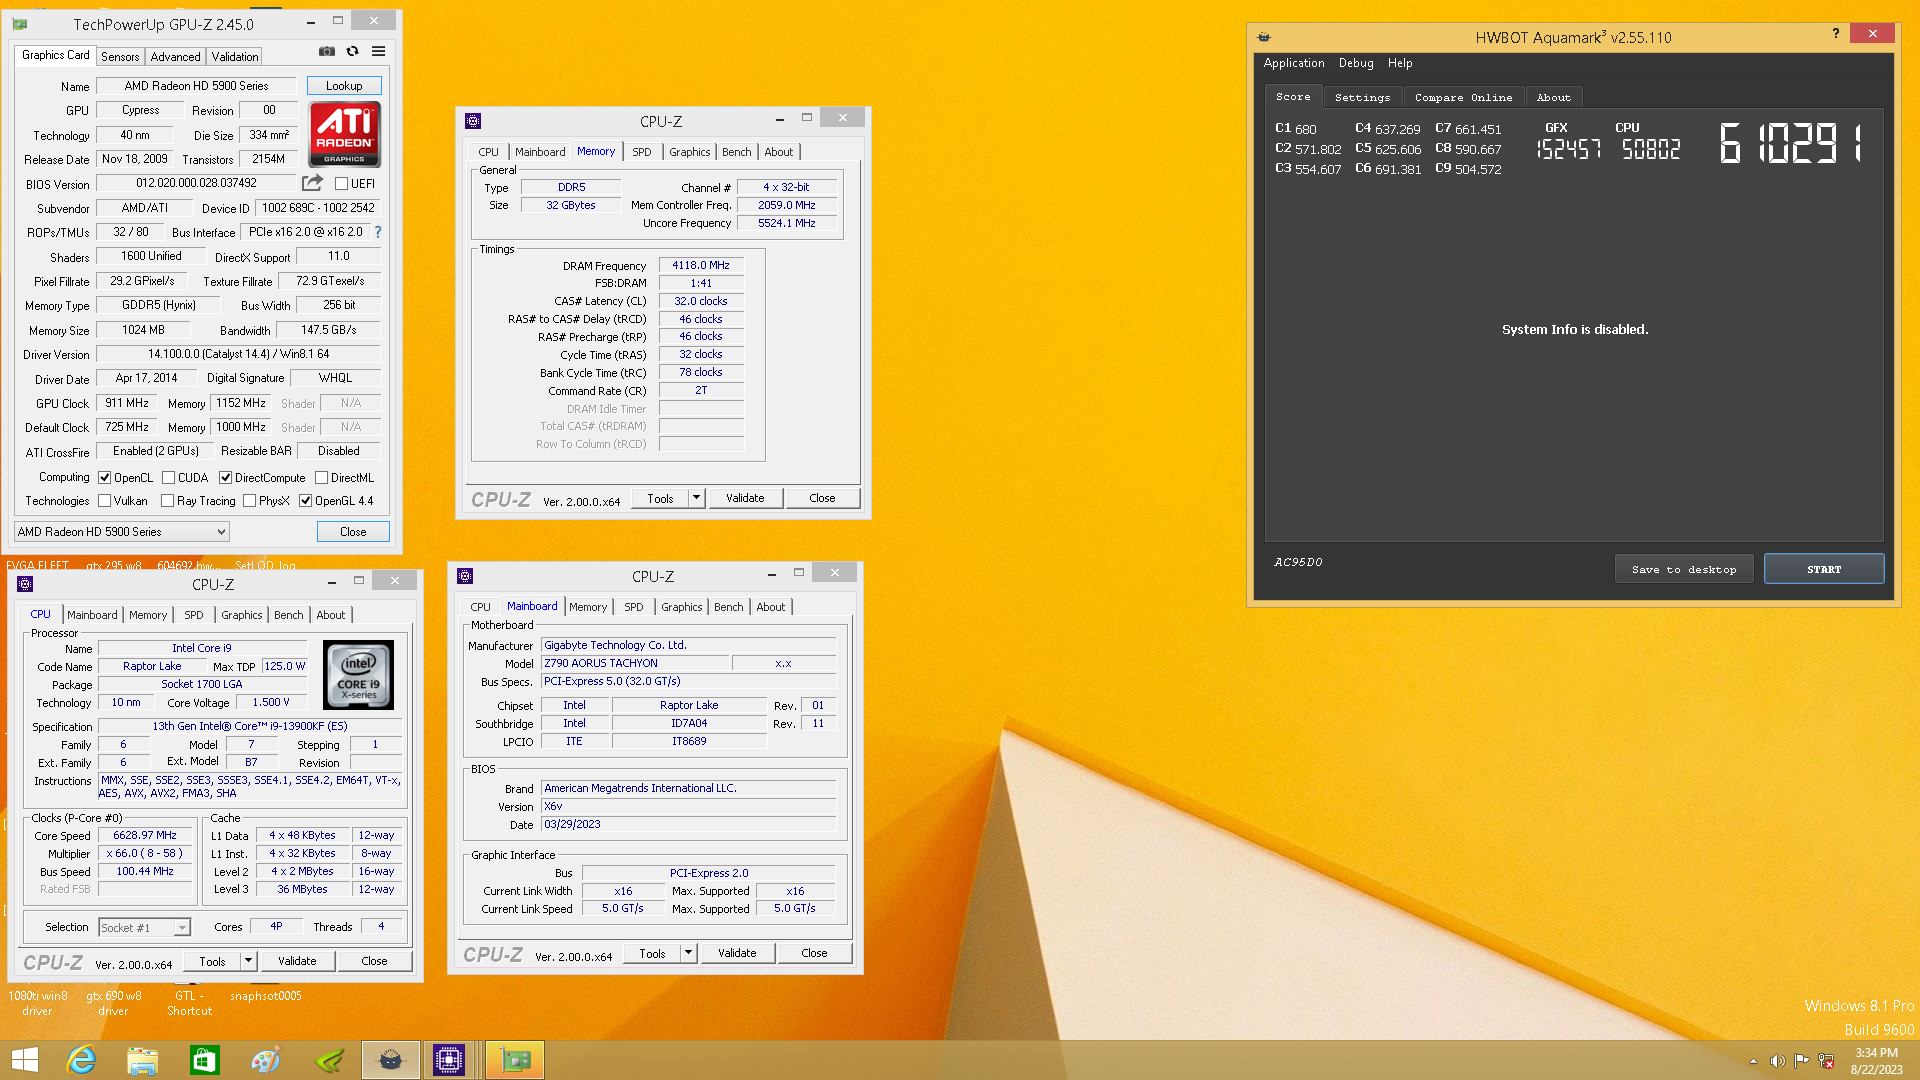This screenshot has width=1920, height=1080.
Task: Switch to GPU-Z taskbar icon
Action: coord(515,1060)
